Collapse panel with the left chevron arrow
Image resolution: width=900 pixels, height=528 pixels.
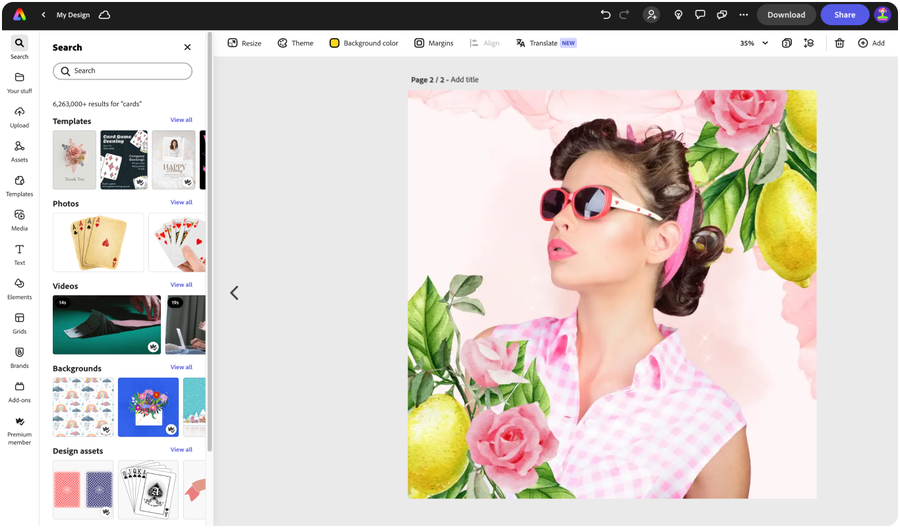click(234, 293)
